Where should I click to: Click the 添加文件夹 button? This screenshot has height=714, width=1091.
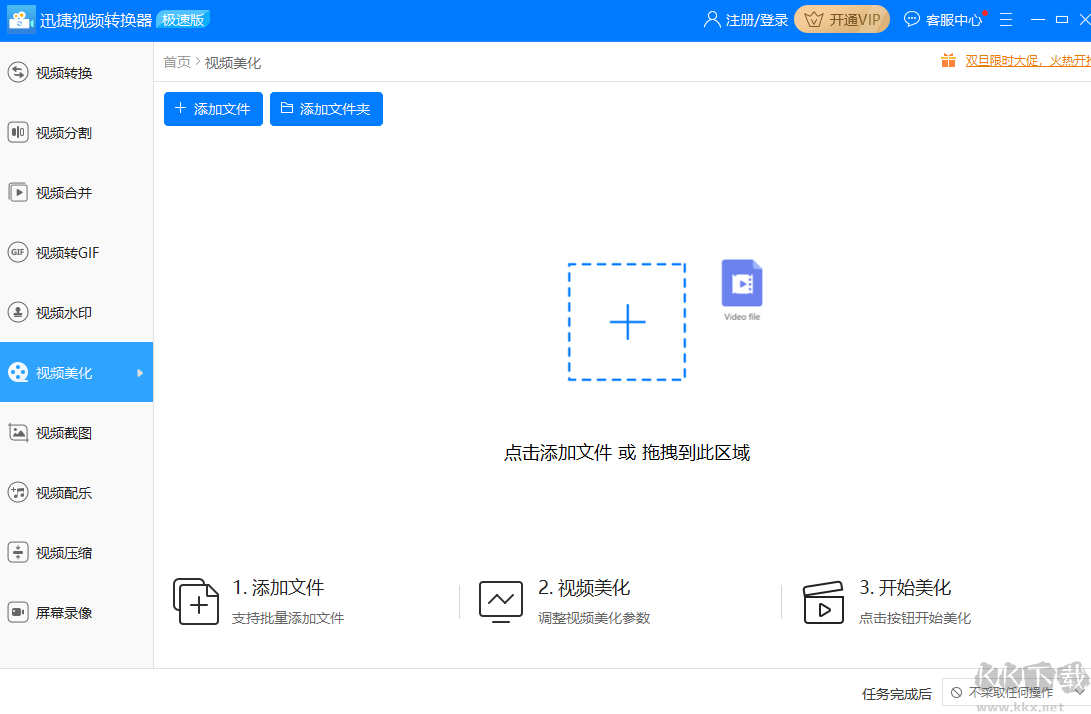pyautogui.click(x=326, y=109)
